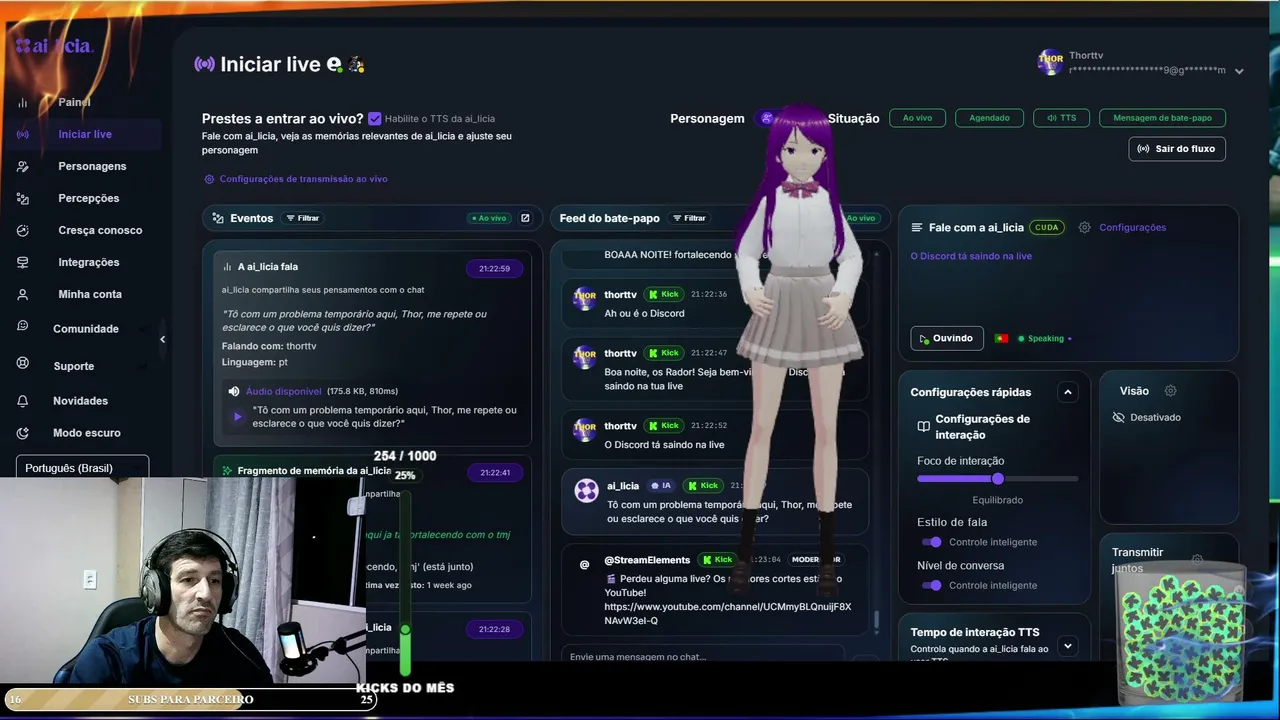Toggle the Ao vivo status filter
This screenshot has width=1280, height=720.
tap(917, 118)
